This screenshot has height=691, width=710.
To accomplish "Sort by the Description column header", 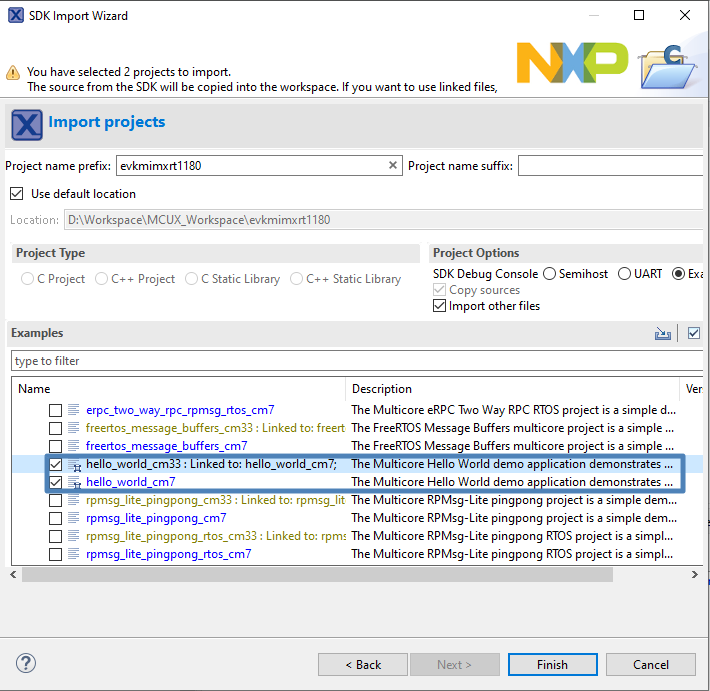I will (381, 389).
